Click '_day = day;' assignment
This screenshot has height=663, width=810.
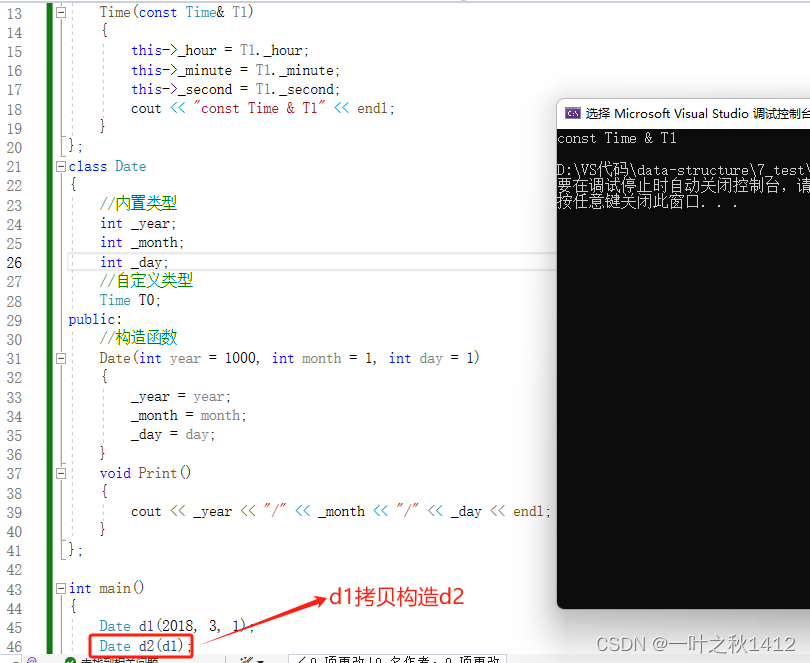click(173, 435)
